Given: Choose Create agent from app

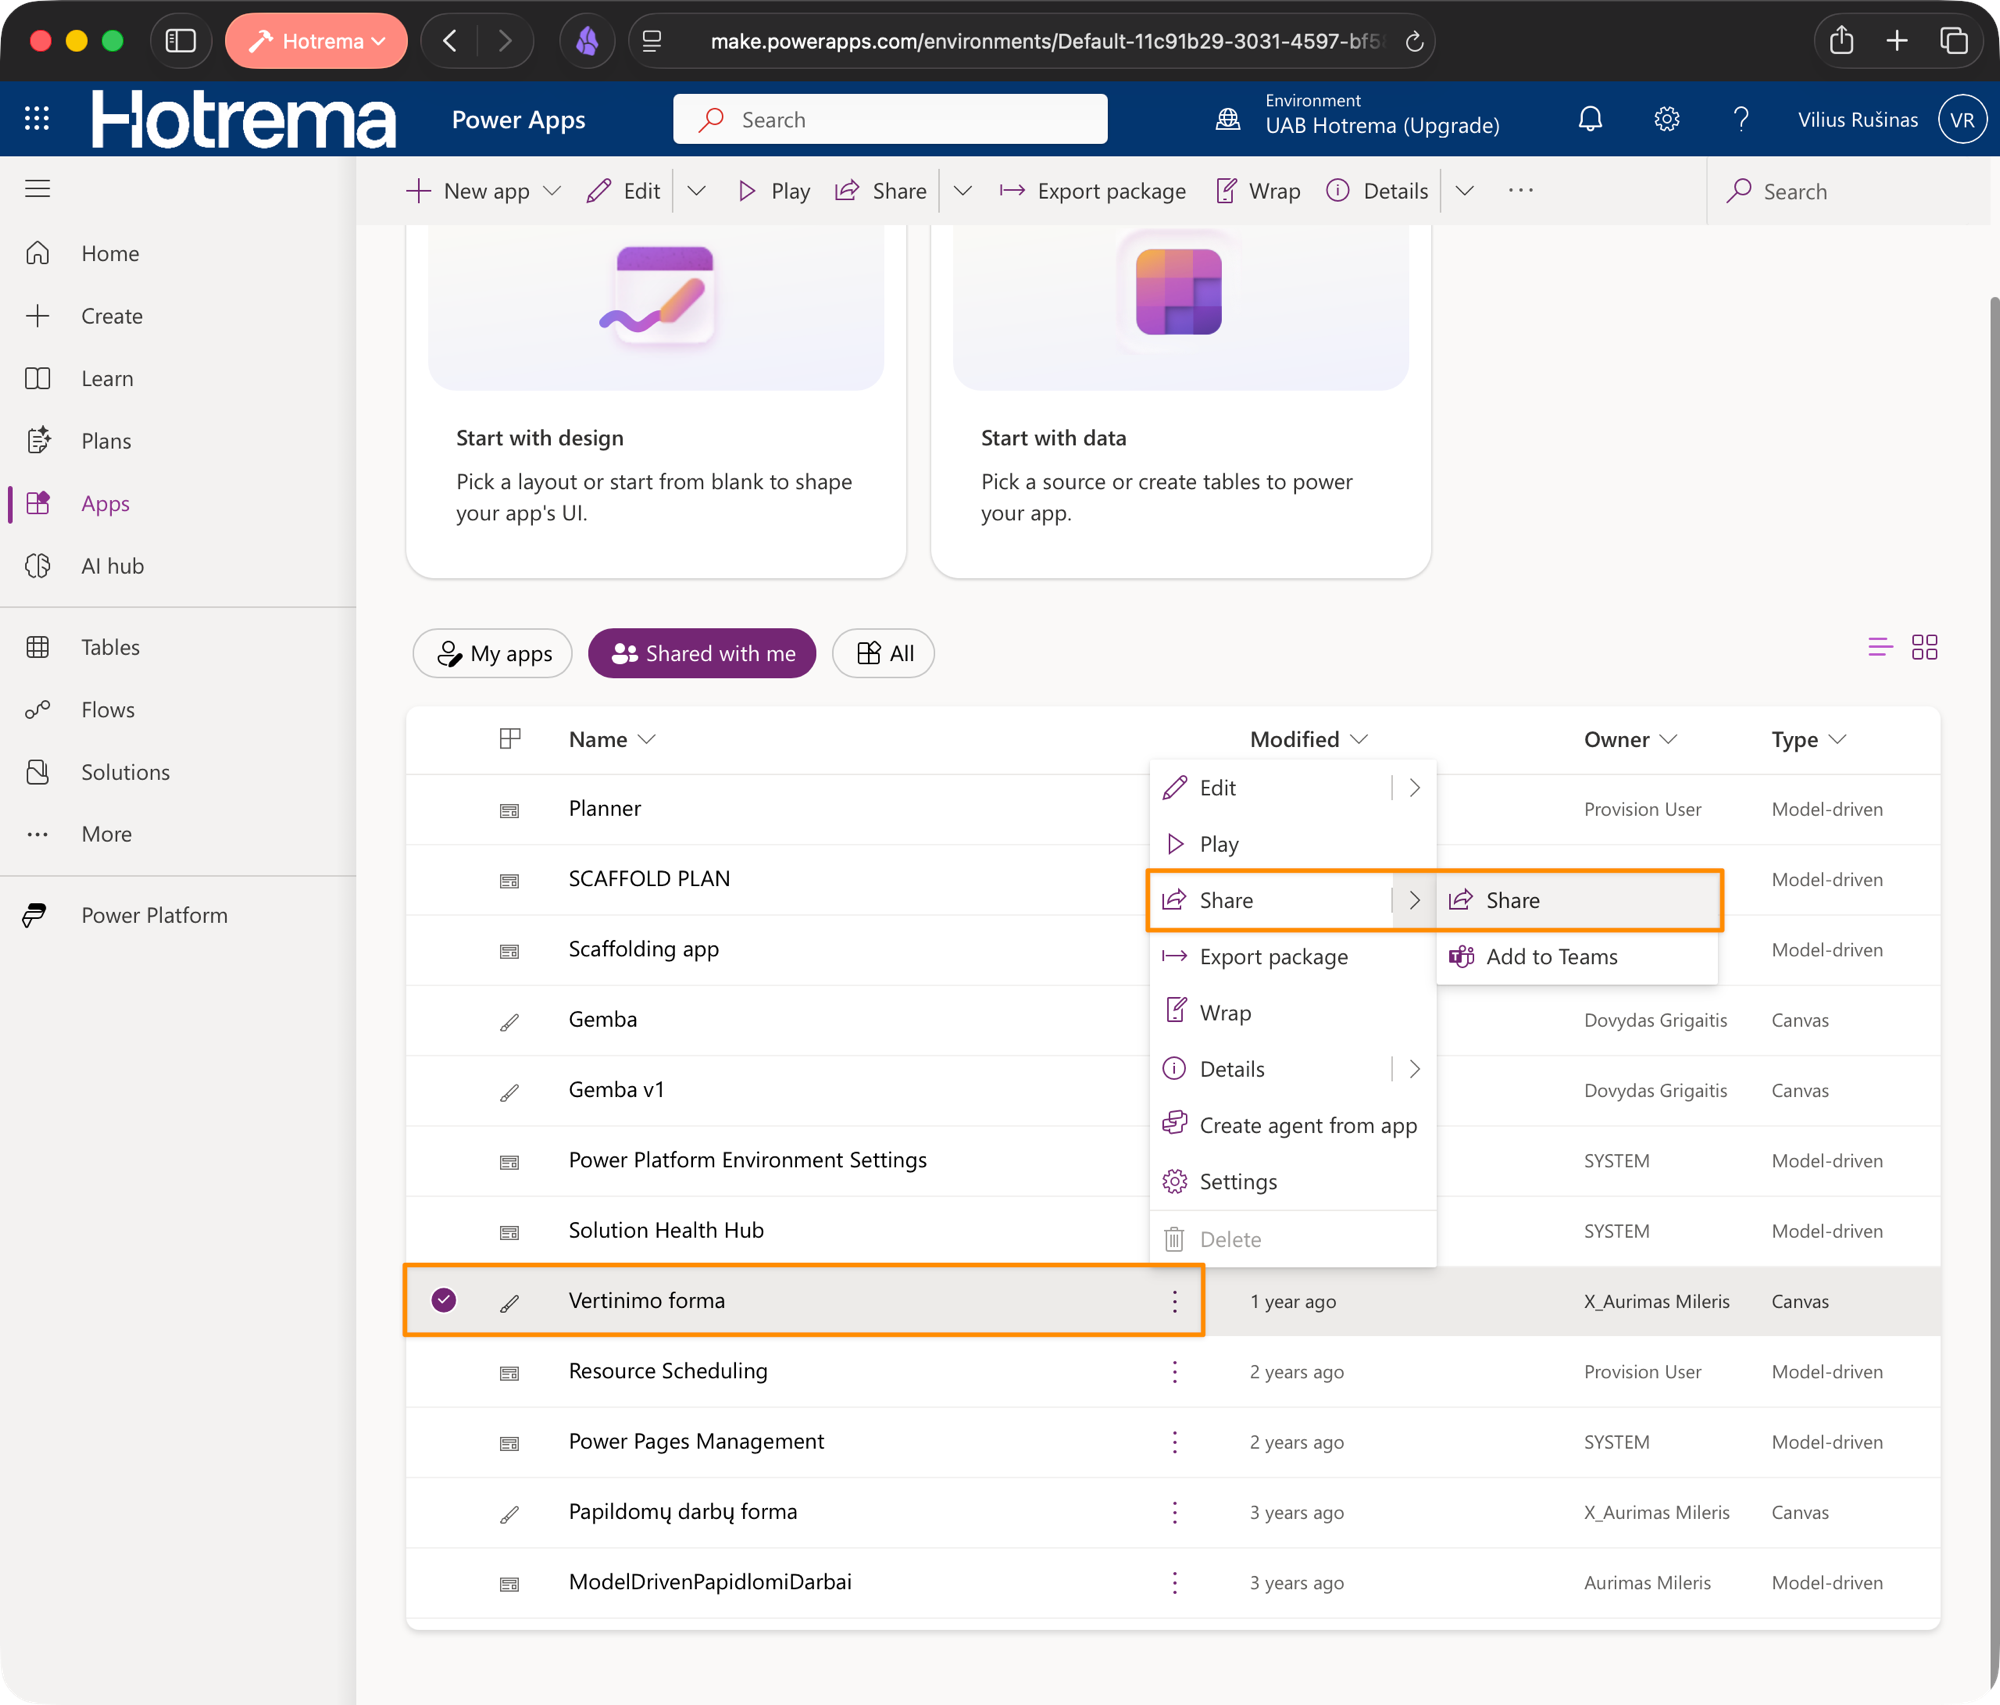Looking at the screenshot, I should coord(1292,1125).
